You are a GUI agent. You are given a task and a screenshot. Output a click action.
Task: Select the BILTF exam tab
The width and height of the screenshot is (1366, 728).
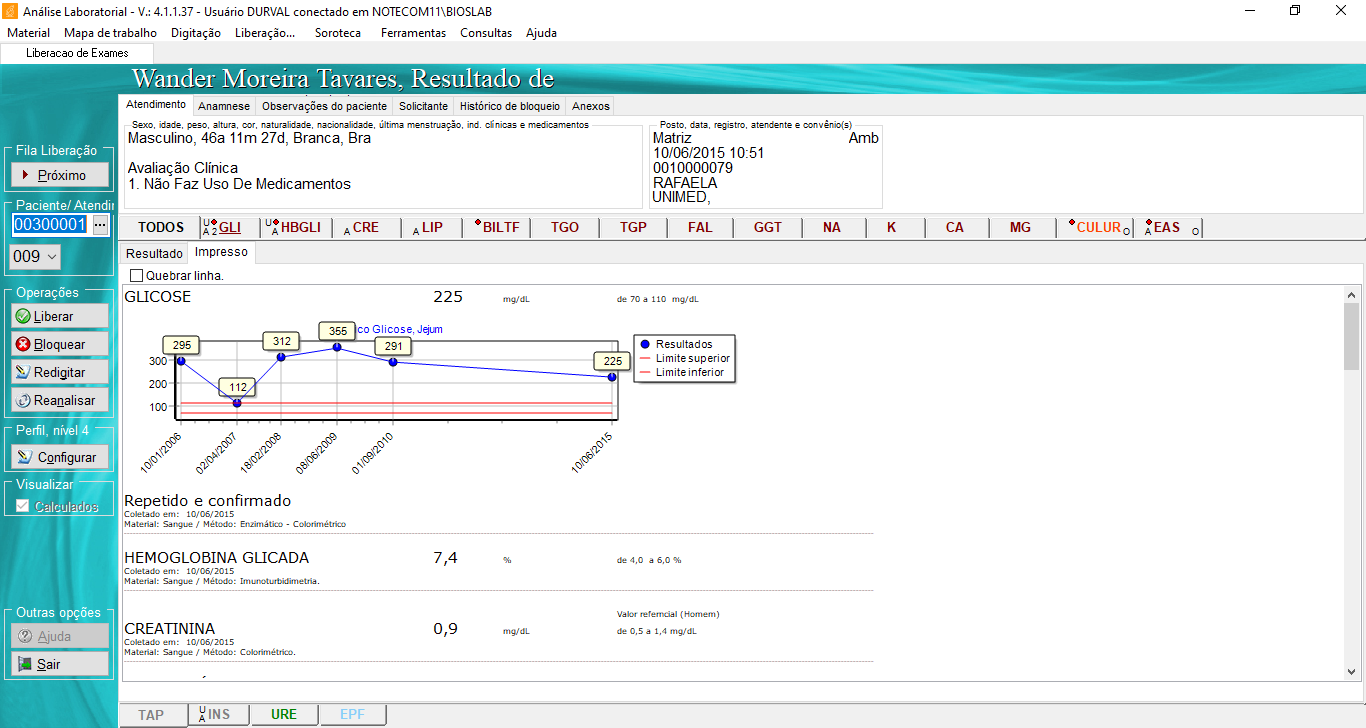(497, 227)
